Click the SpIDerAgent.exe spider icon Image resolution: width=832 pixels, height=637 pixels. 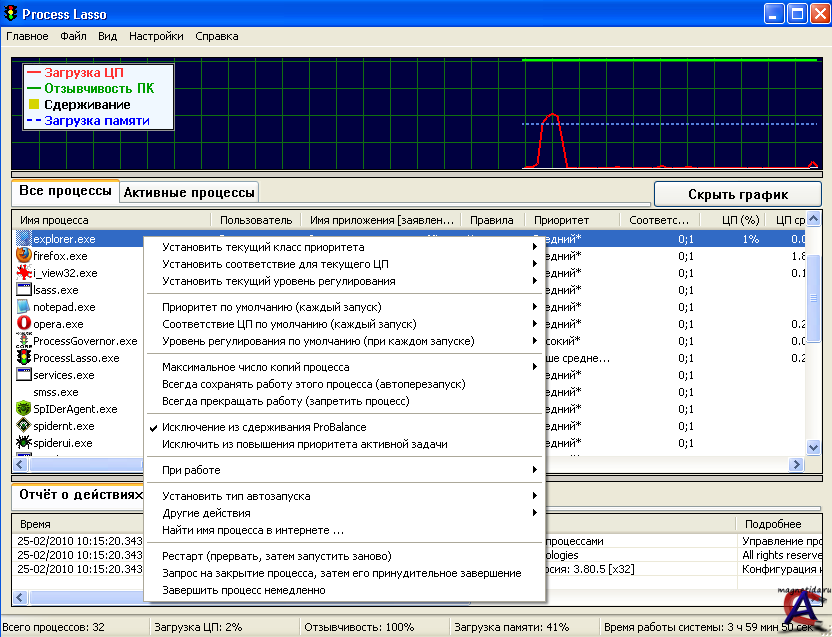click(24, 409)
